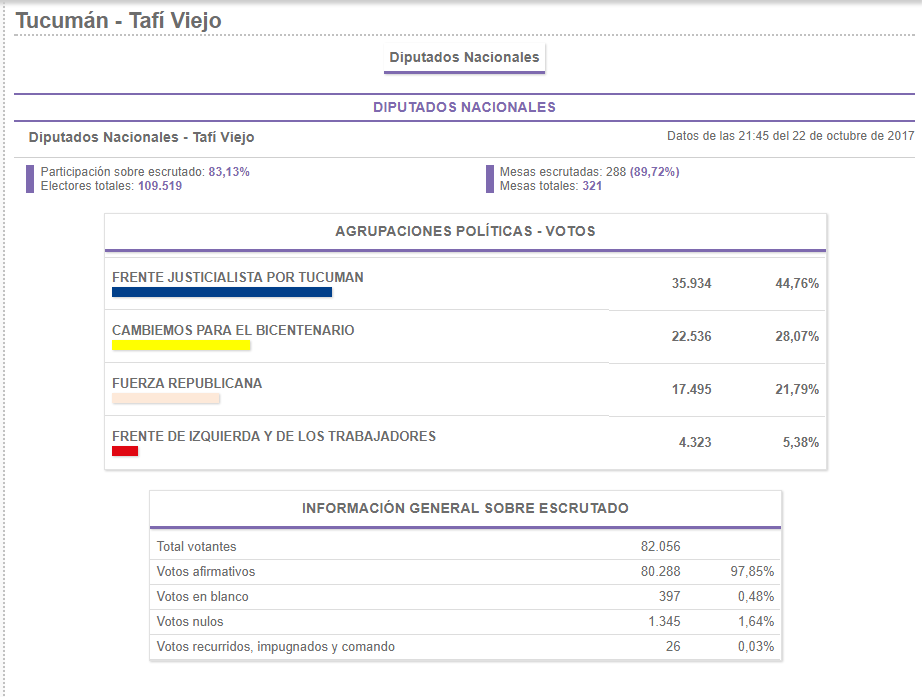Click the blank votes value 397
Image resolution: width=922 pixels, height=697 pixels.
pos(669,596)
